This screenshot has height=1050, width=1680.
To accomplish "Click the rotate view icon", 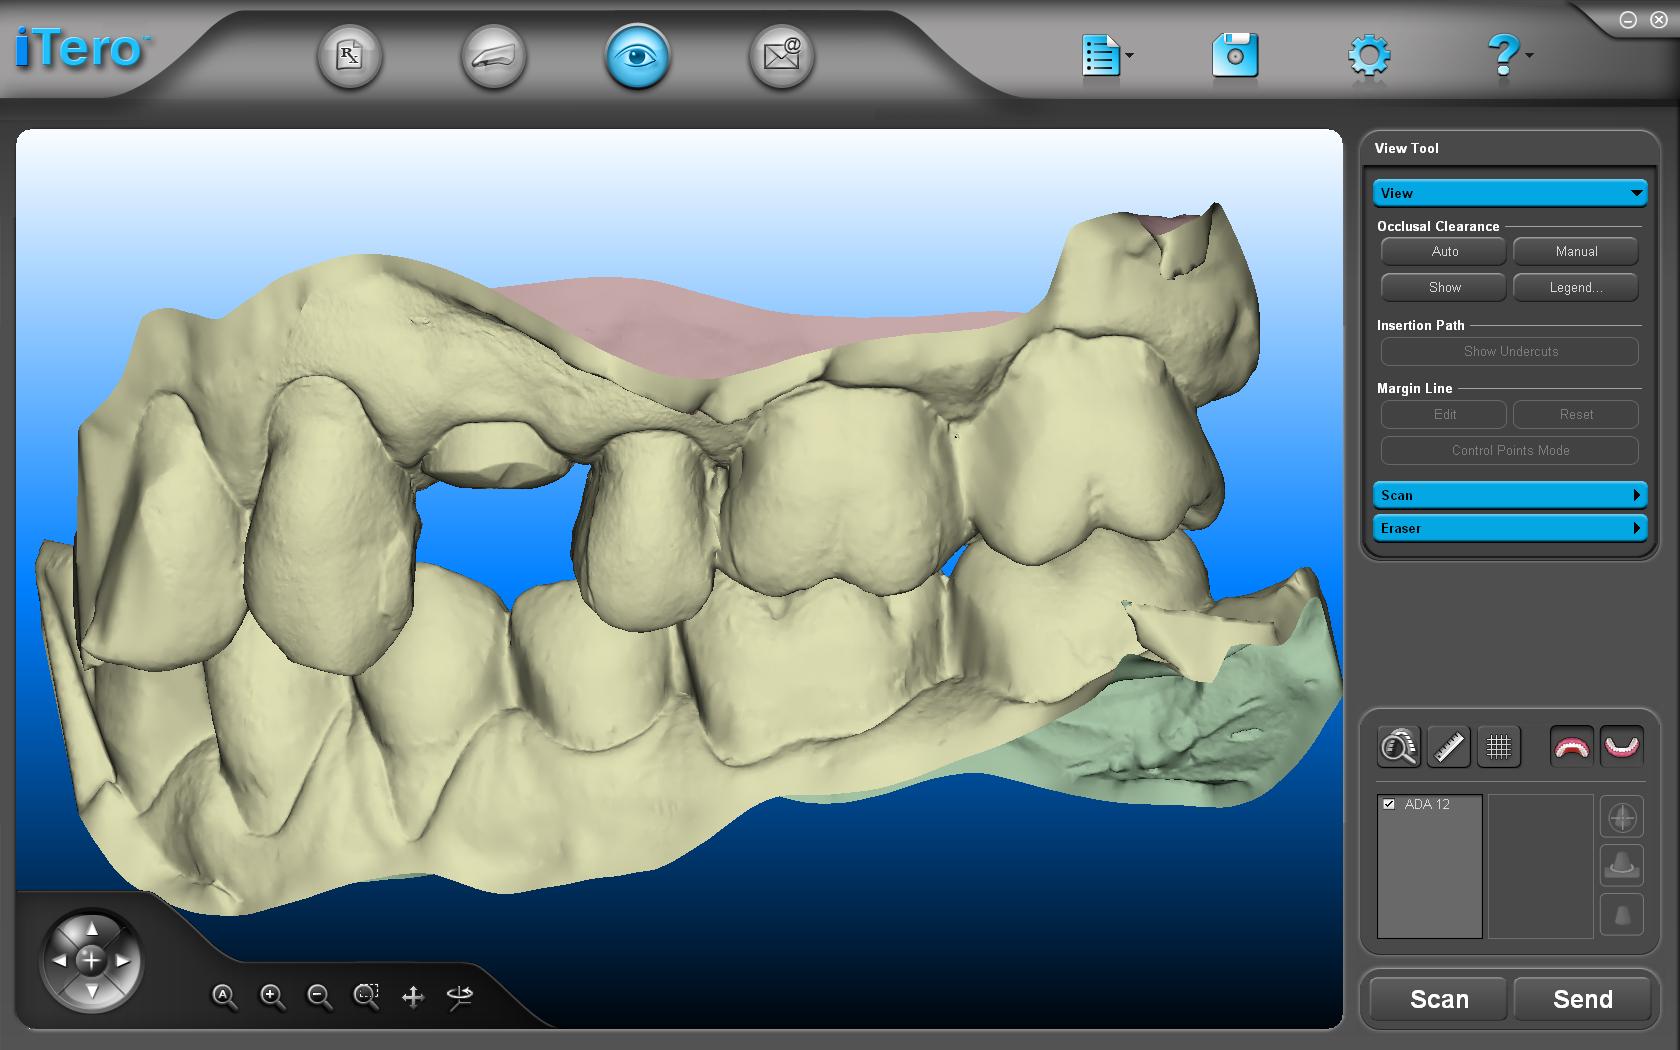I will [460, 995].
